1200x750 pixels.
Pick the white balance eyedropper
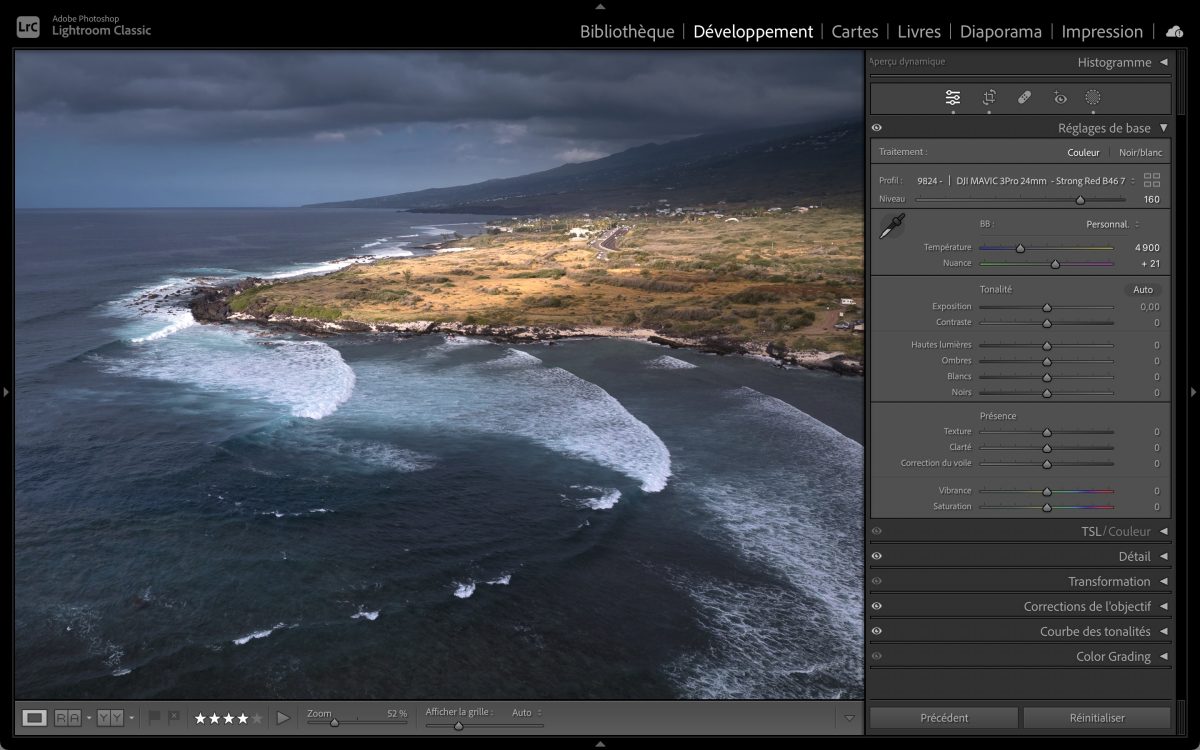[x=891, y=227]
